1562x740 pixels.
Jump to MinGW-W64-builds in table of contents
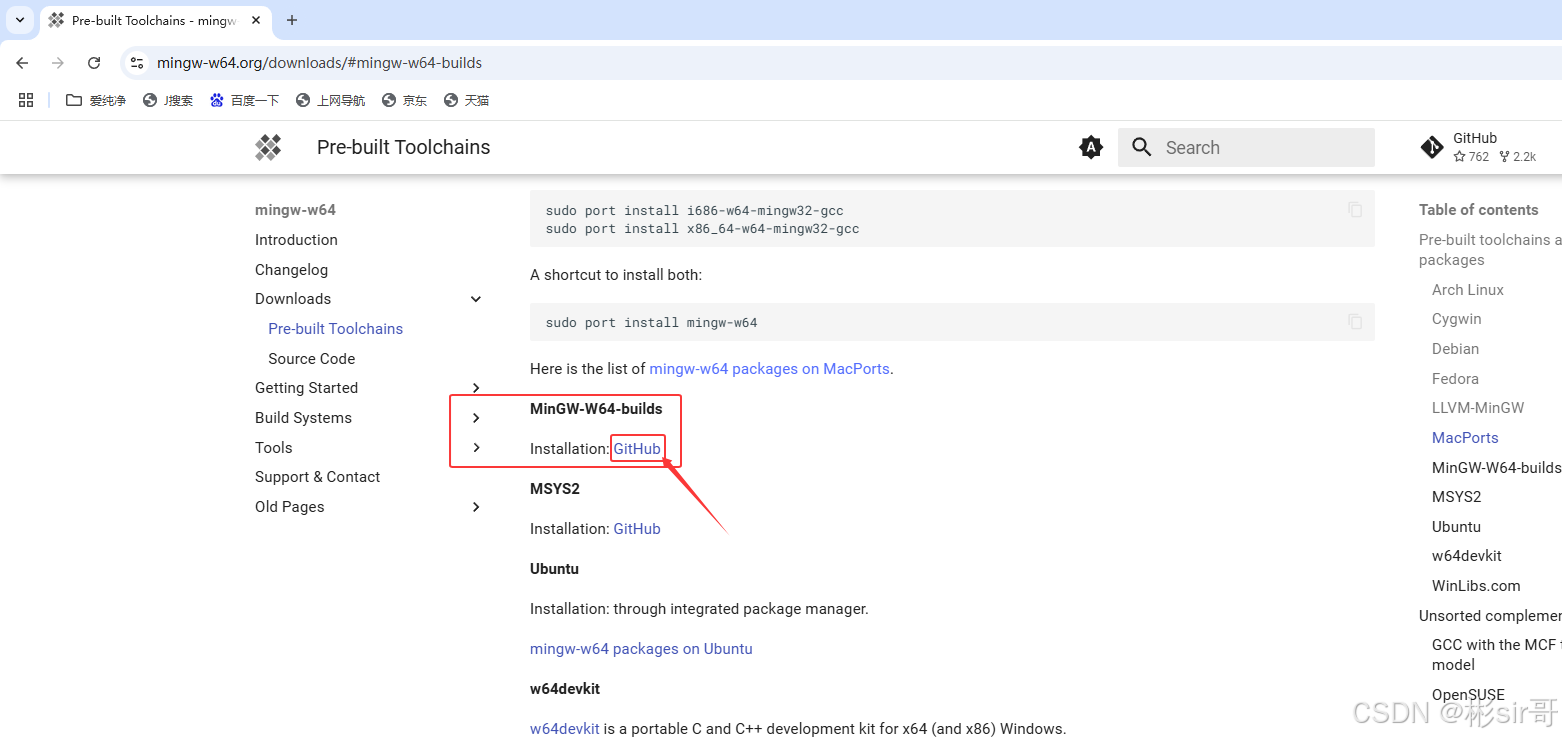tap(1496, 468)
